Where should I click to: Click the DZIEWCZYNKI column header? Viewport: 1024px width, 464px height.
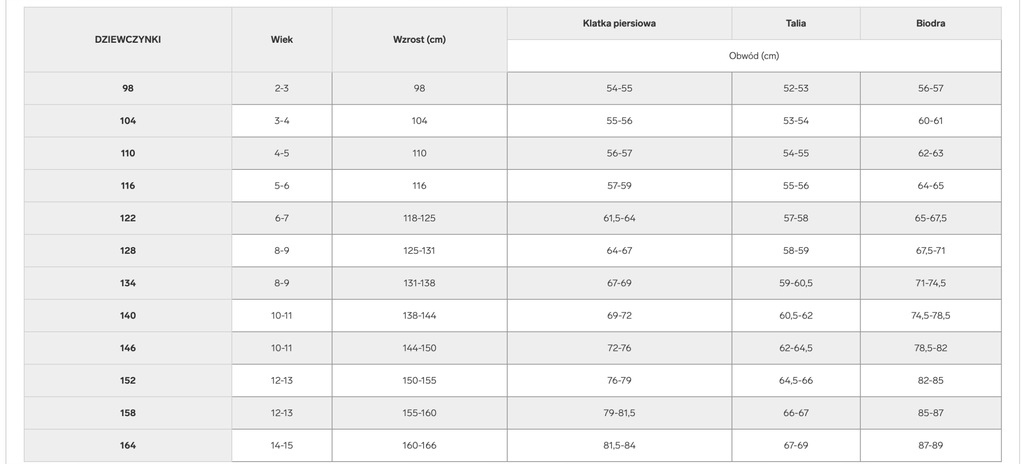pos(128,40)
